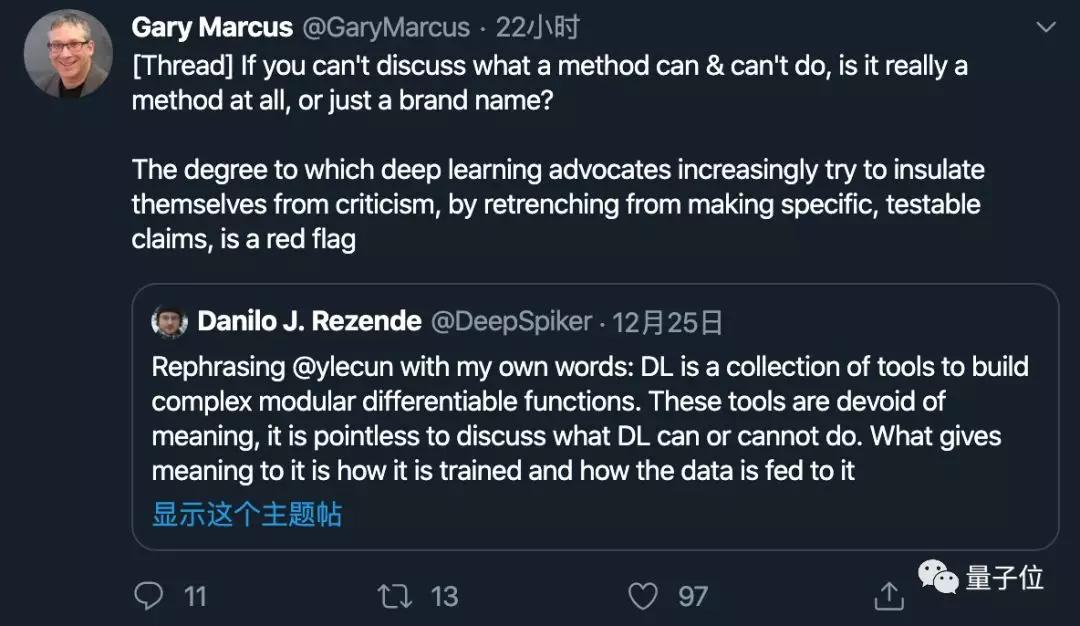Click the share upload icon
1080x626 pixels.
pyautogui.click(x=887, y=597)
